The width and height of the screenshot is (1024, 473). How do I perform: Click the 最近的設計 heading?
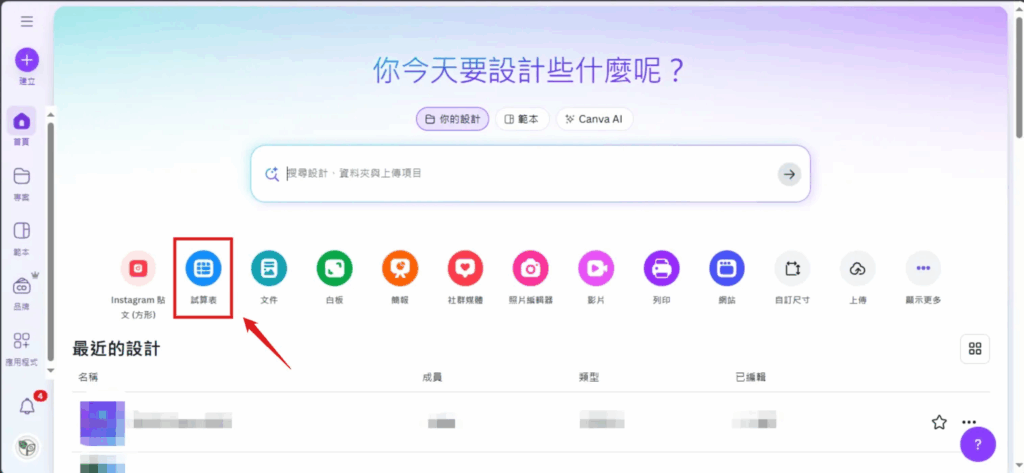click(x=116, y=348)
